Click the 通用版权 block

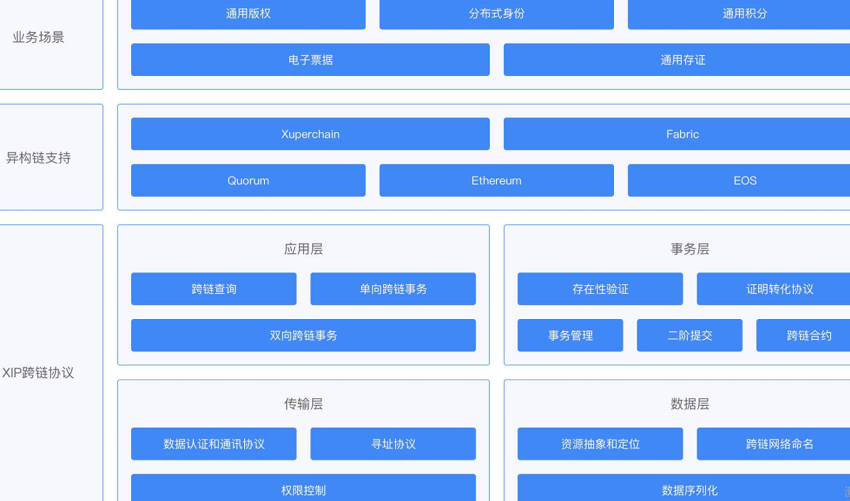pyautogui.click(x=248, y=14)
